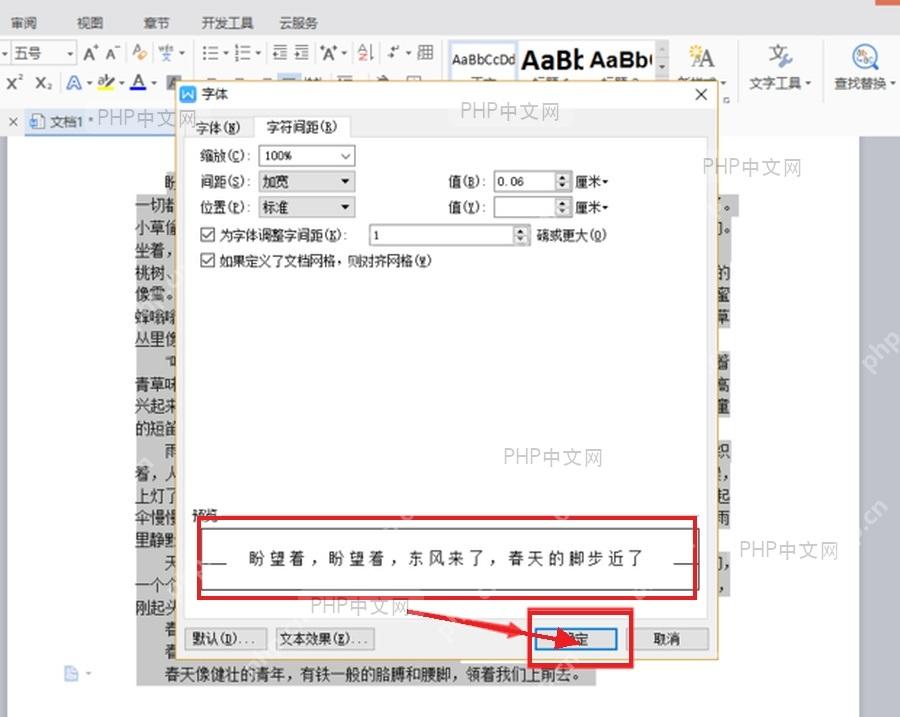Click the bullet list icon
The image size is (900, 717).
coord(210,53)
